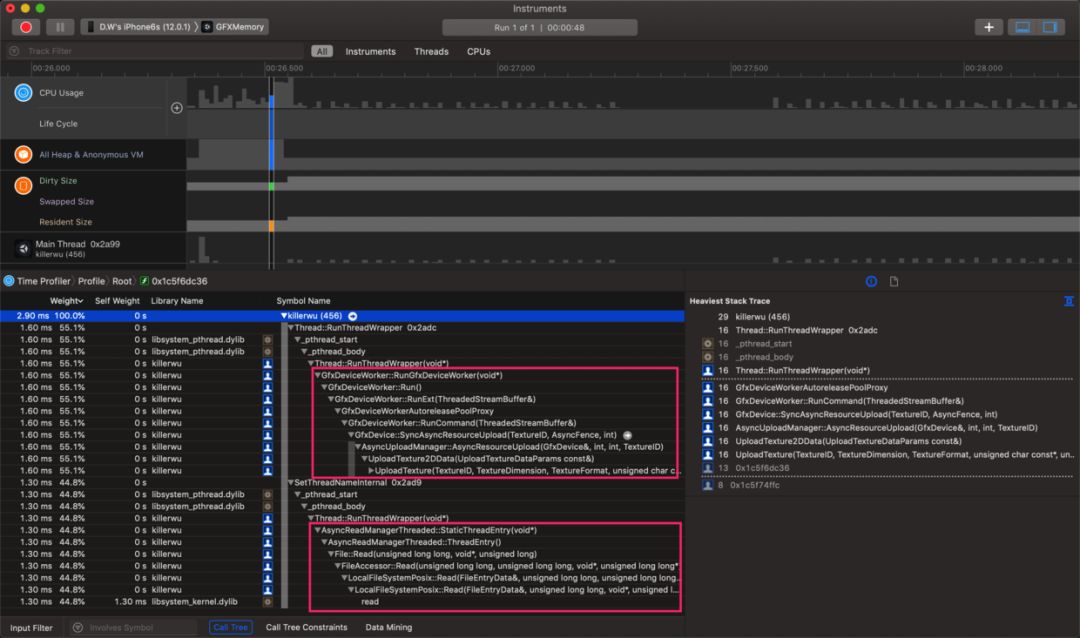Open the 0x1c5f6dc36 breadcrumb item
Image resolution: width=1080 pixels, height=638 pixels.
[x=174, y=281]
